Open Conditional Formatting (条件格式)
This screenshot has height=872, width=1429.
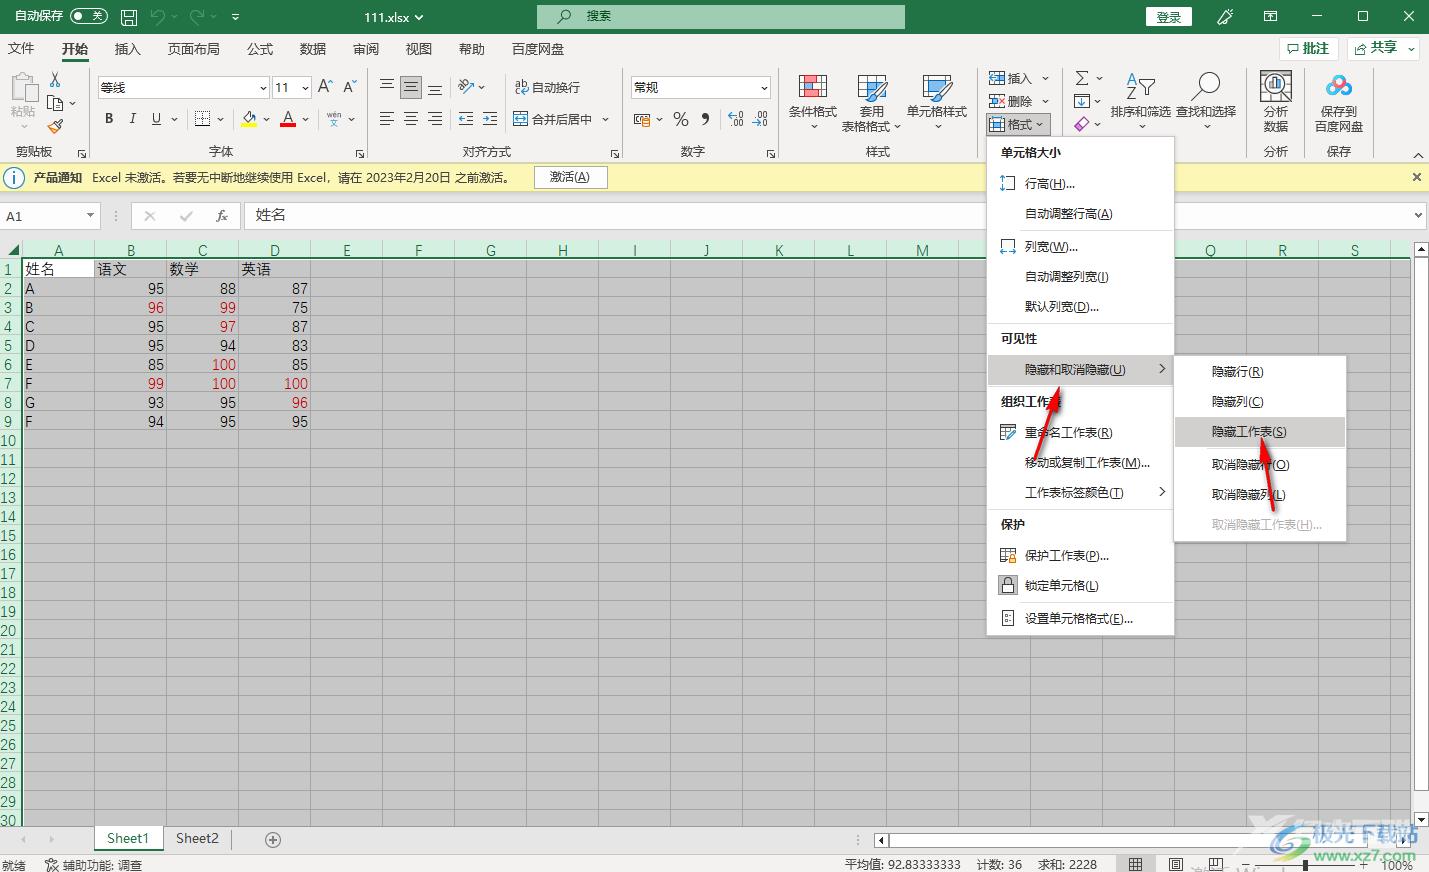813,102
